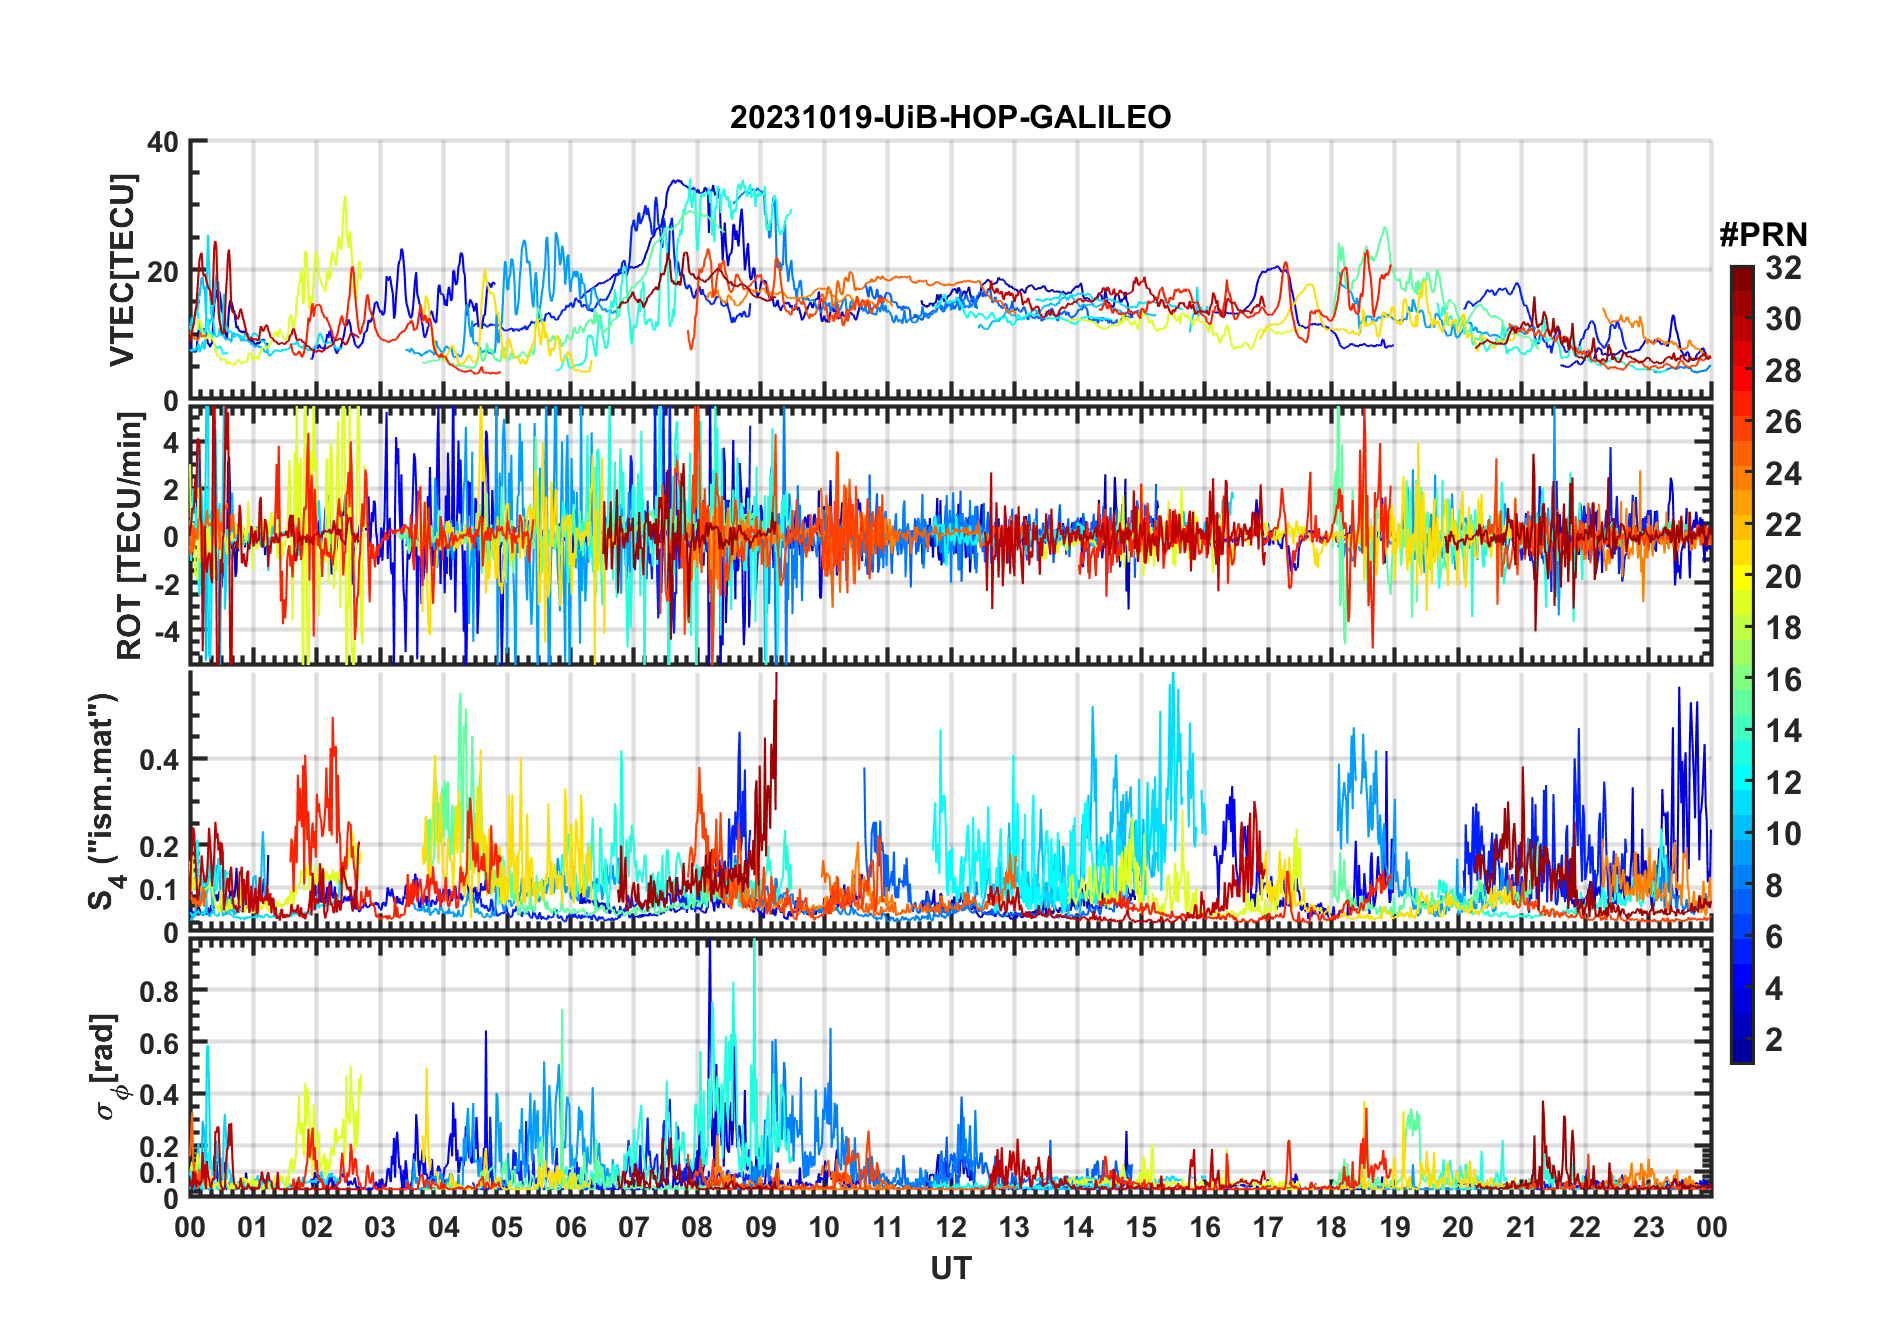The width and height of the screenshot is (1902, 1330).
Task: Click the 0.1 tick on σφ axis
Action: (159, 1172)
